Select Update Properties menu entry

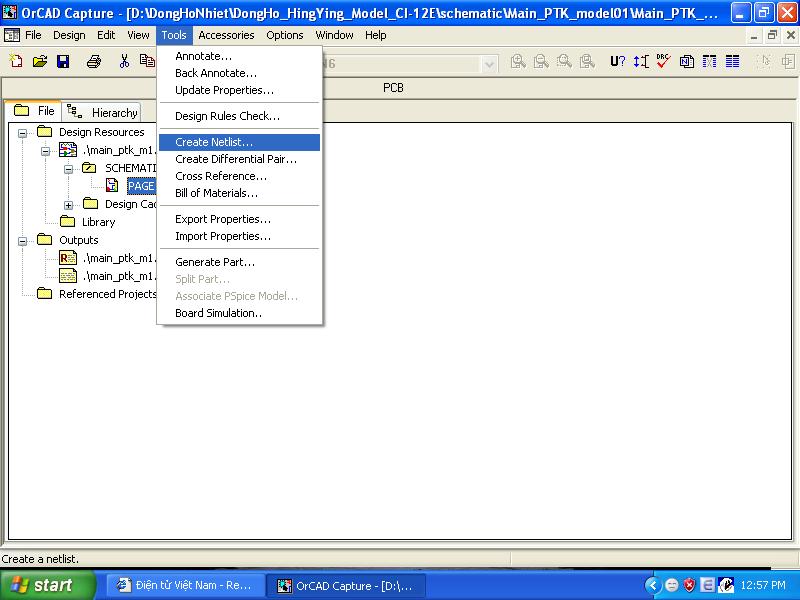(x=239, y=90)
